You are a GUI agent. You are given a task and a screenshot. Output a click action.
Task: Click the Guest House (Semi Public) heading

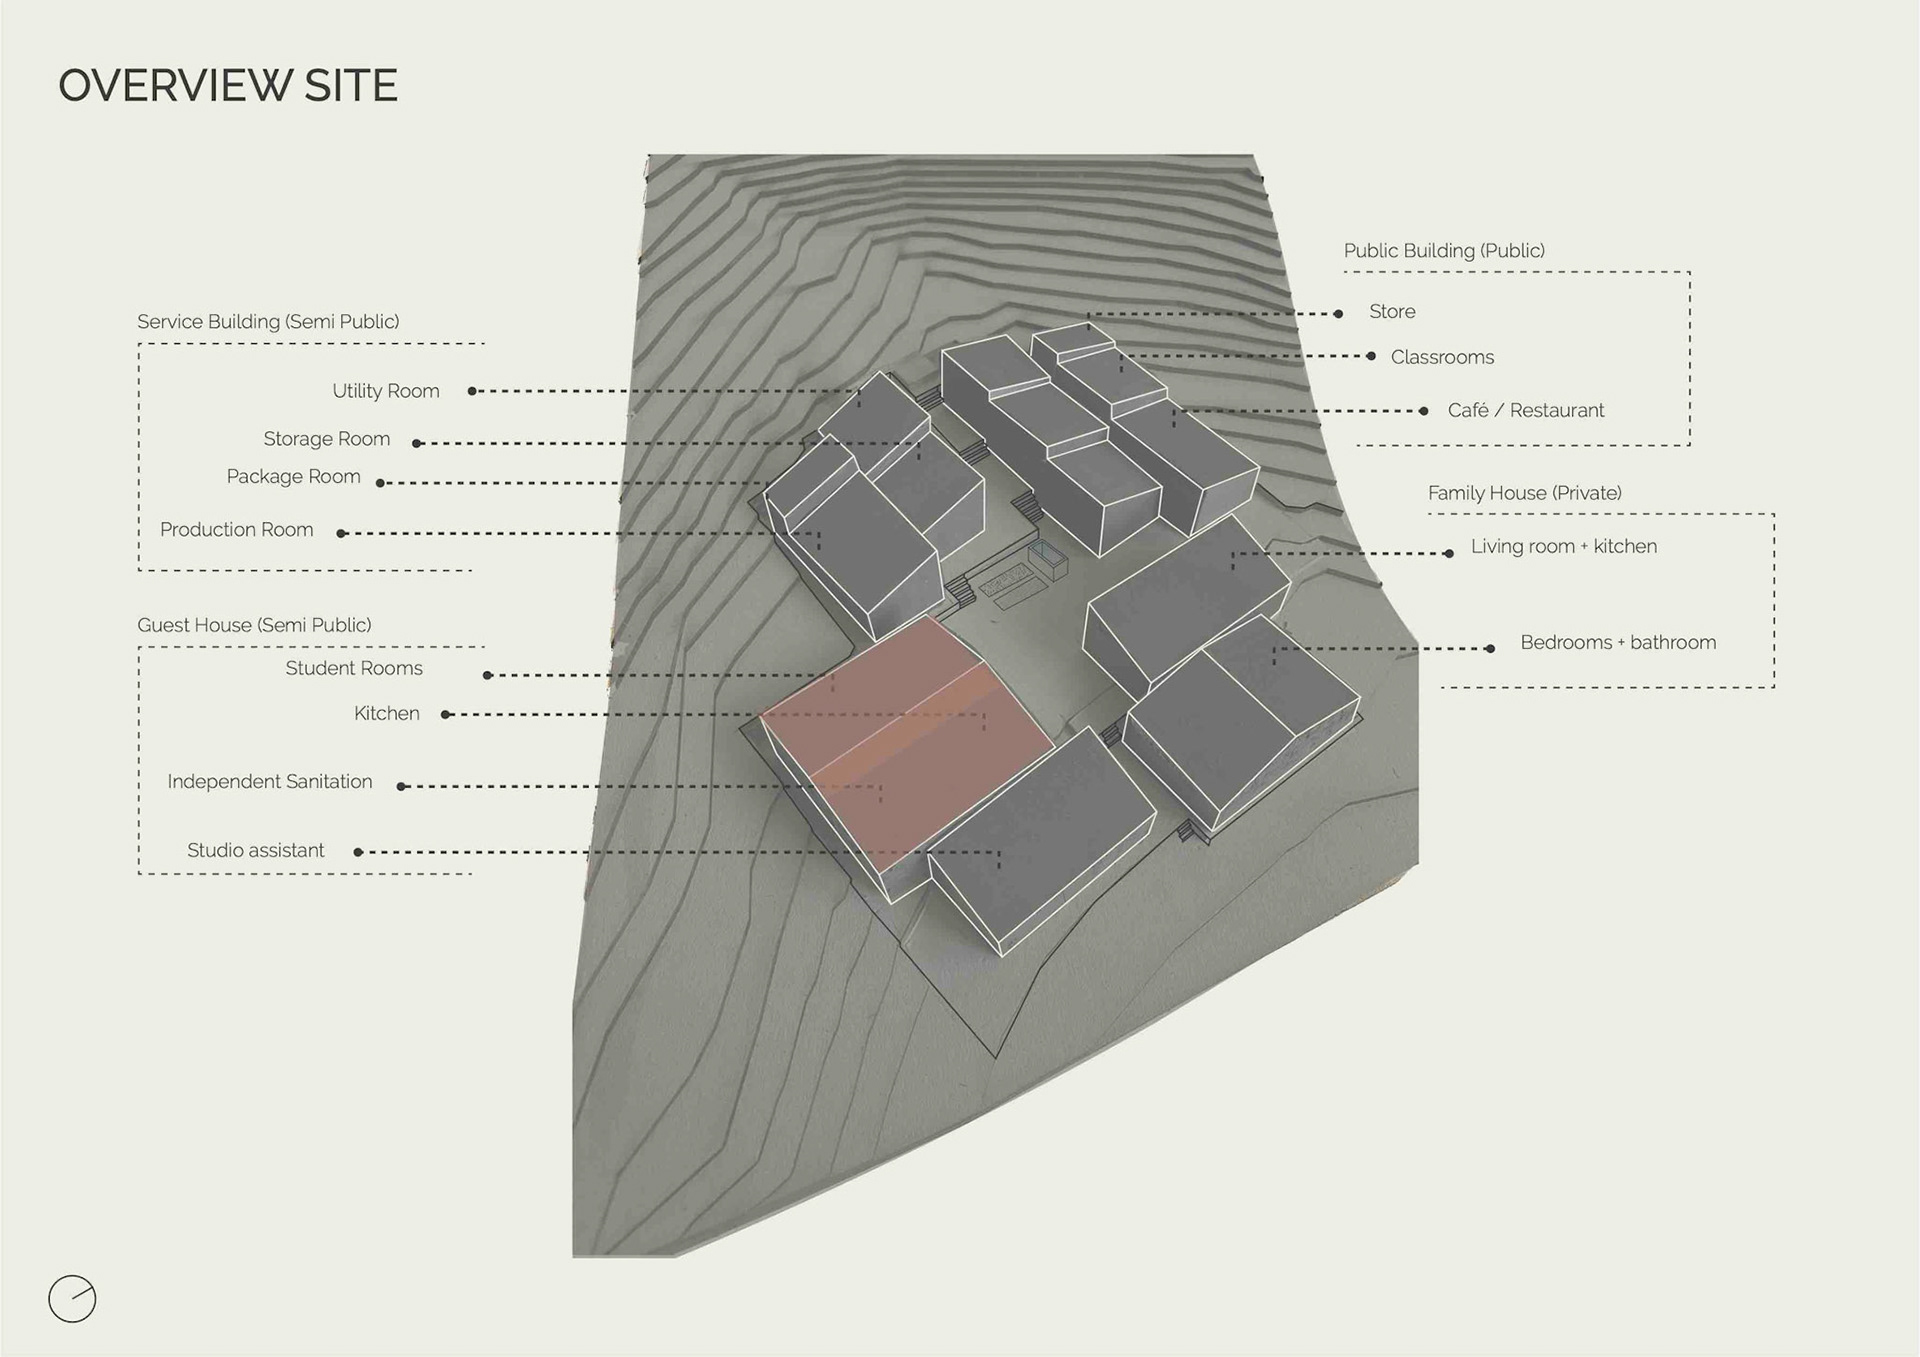click(x=254, y=625)
